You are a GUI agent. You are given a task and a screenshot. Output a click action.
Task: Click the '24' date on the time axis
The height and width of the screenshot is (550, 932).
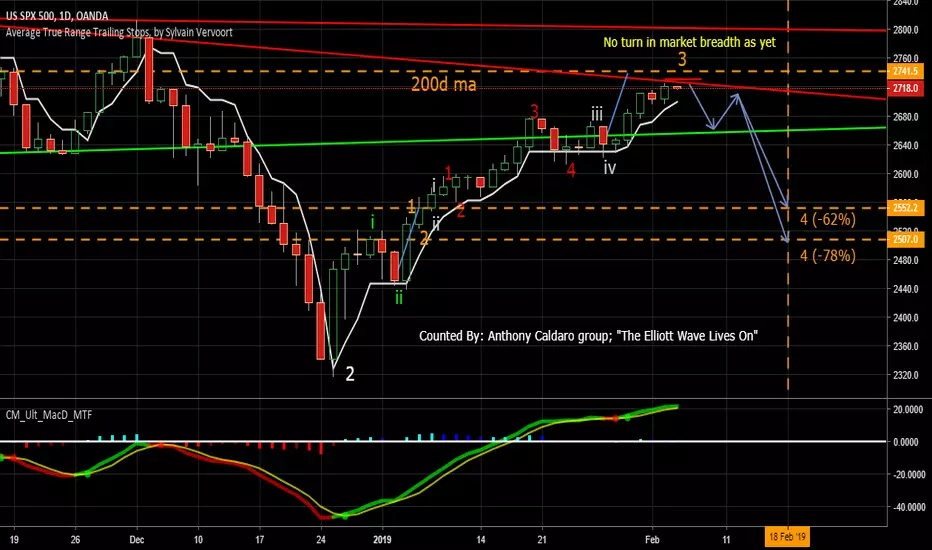tap(321, 540)
